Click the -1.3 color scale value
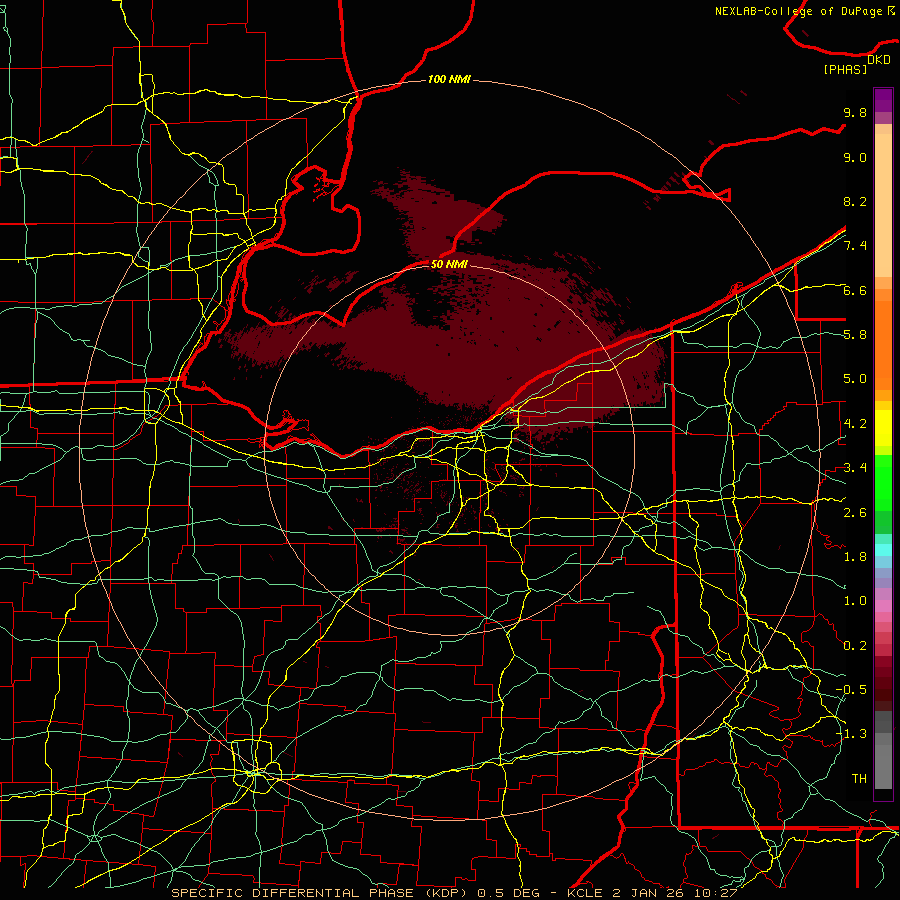900x900 pixels. tap(851, 734)
